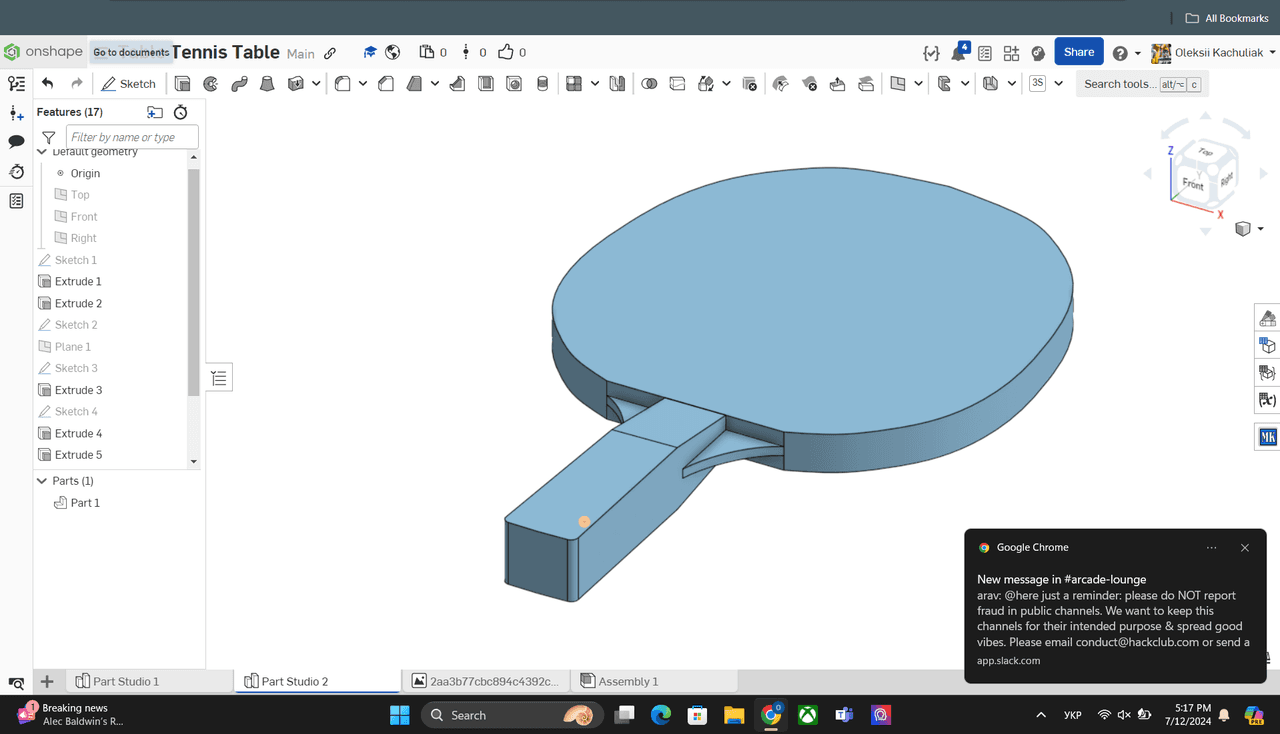The image size is (1280, 734).
Task: Collapse the Parts (1) section
Action: pyautogui.click(x=42, y=481)
